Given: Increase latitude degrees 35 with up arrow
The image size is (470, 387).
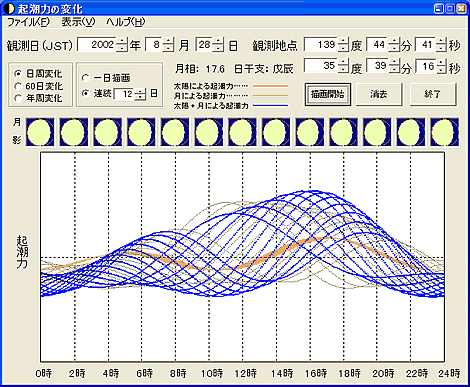Looking at the screenshot, I should [343, 62].
